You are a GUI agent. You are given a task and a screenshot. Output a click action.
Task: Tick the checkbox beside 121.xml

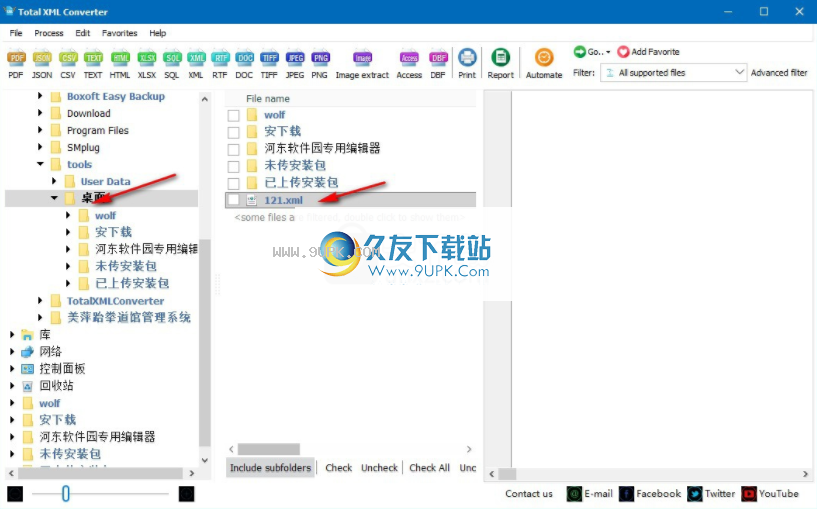tap(233, 200)
